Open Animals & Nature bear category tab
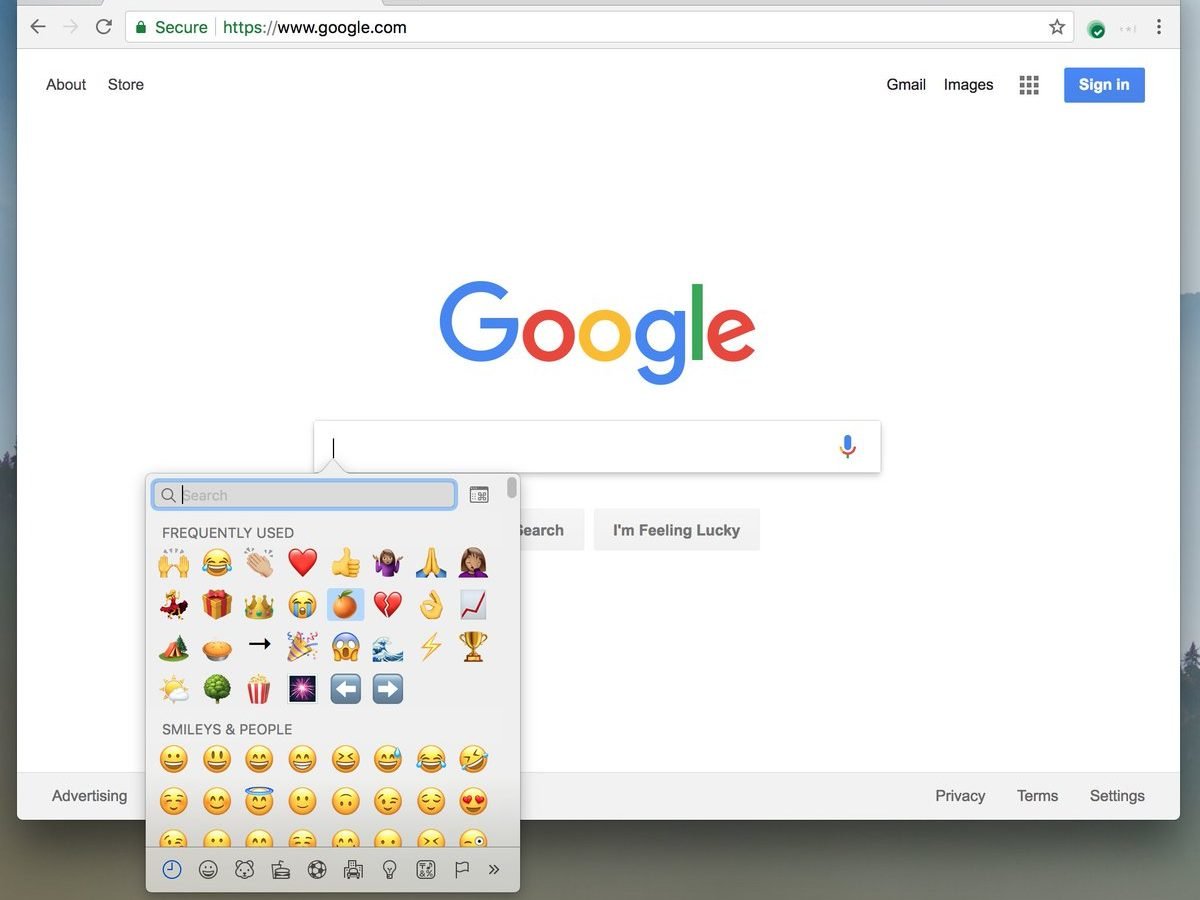Image resolution: width=1200 pixels, height=900 pixels. click(x=244, y=870)
